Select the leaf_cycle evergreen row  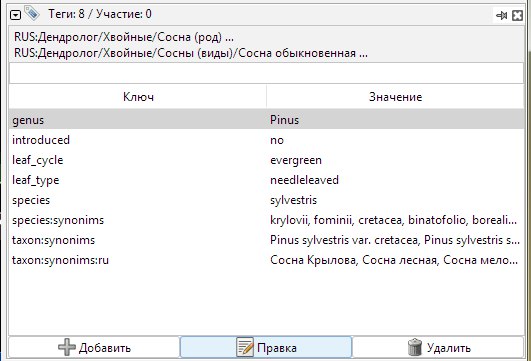[266, 160]
